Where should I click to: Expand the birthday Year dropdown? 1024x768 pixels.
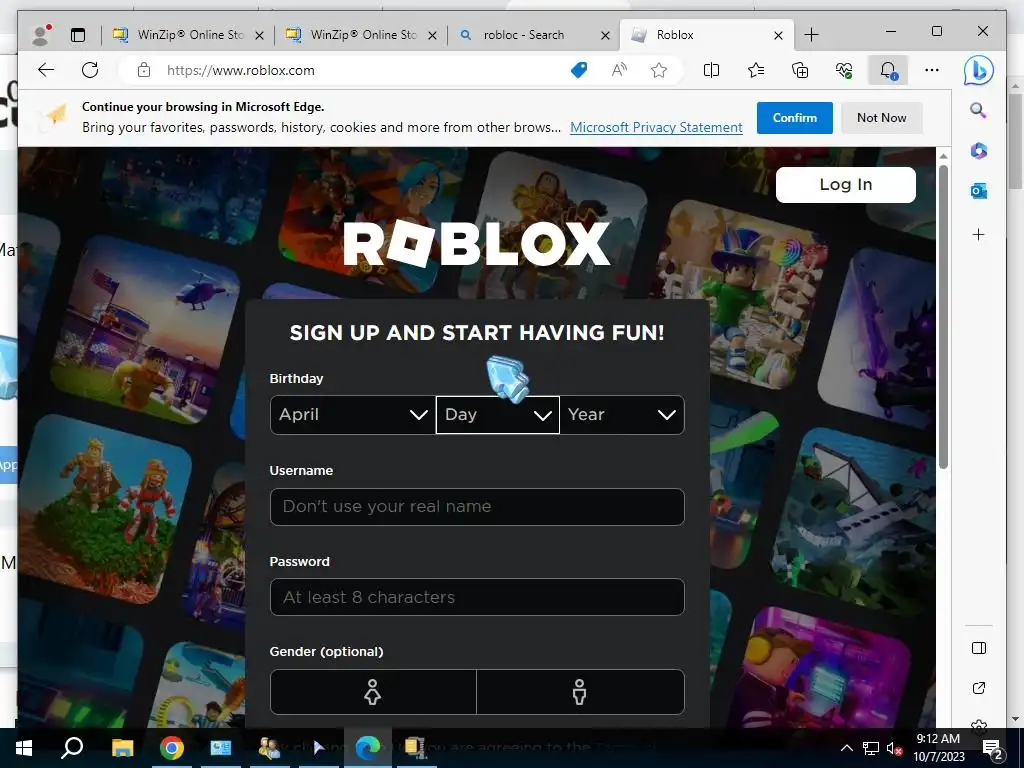[x=622, y=415]
